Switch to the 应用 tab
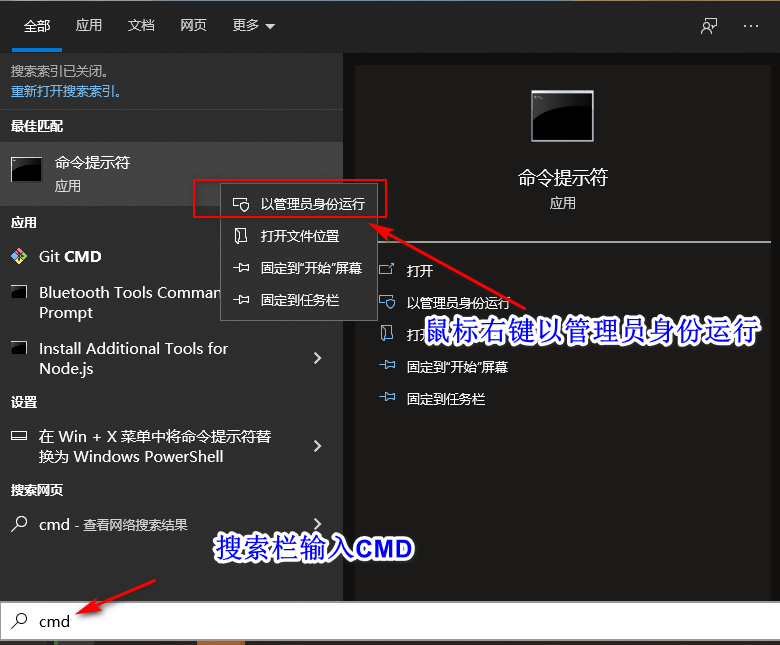Image resolution: width=780 pixels, height=645 pixels. point(89,25)
